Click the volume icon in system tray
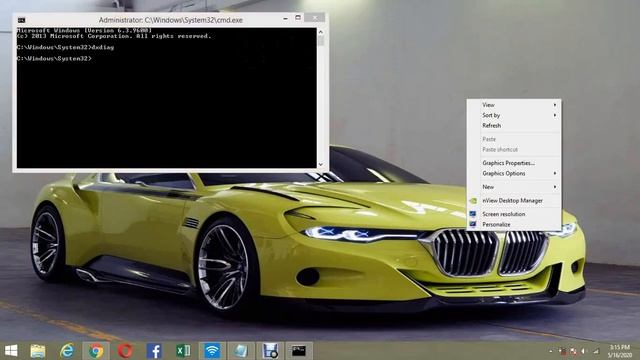 [584, 351]
